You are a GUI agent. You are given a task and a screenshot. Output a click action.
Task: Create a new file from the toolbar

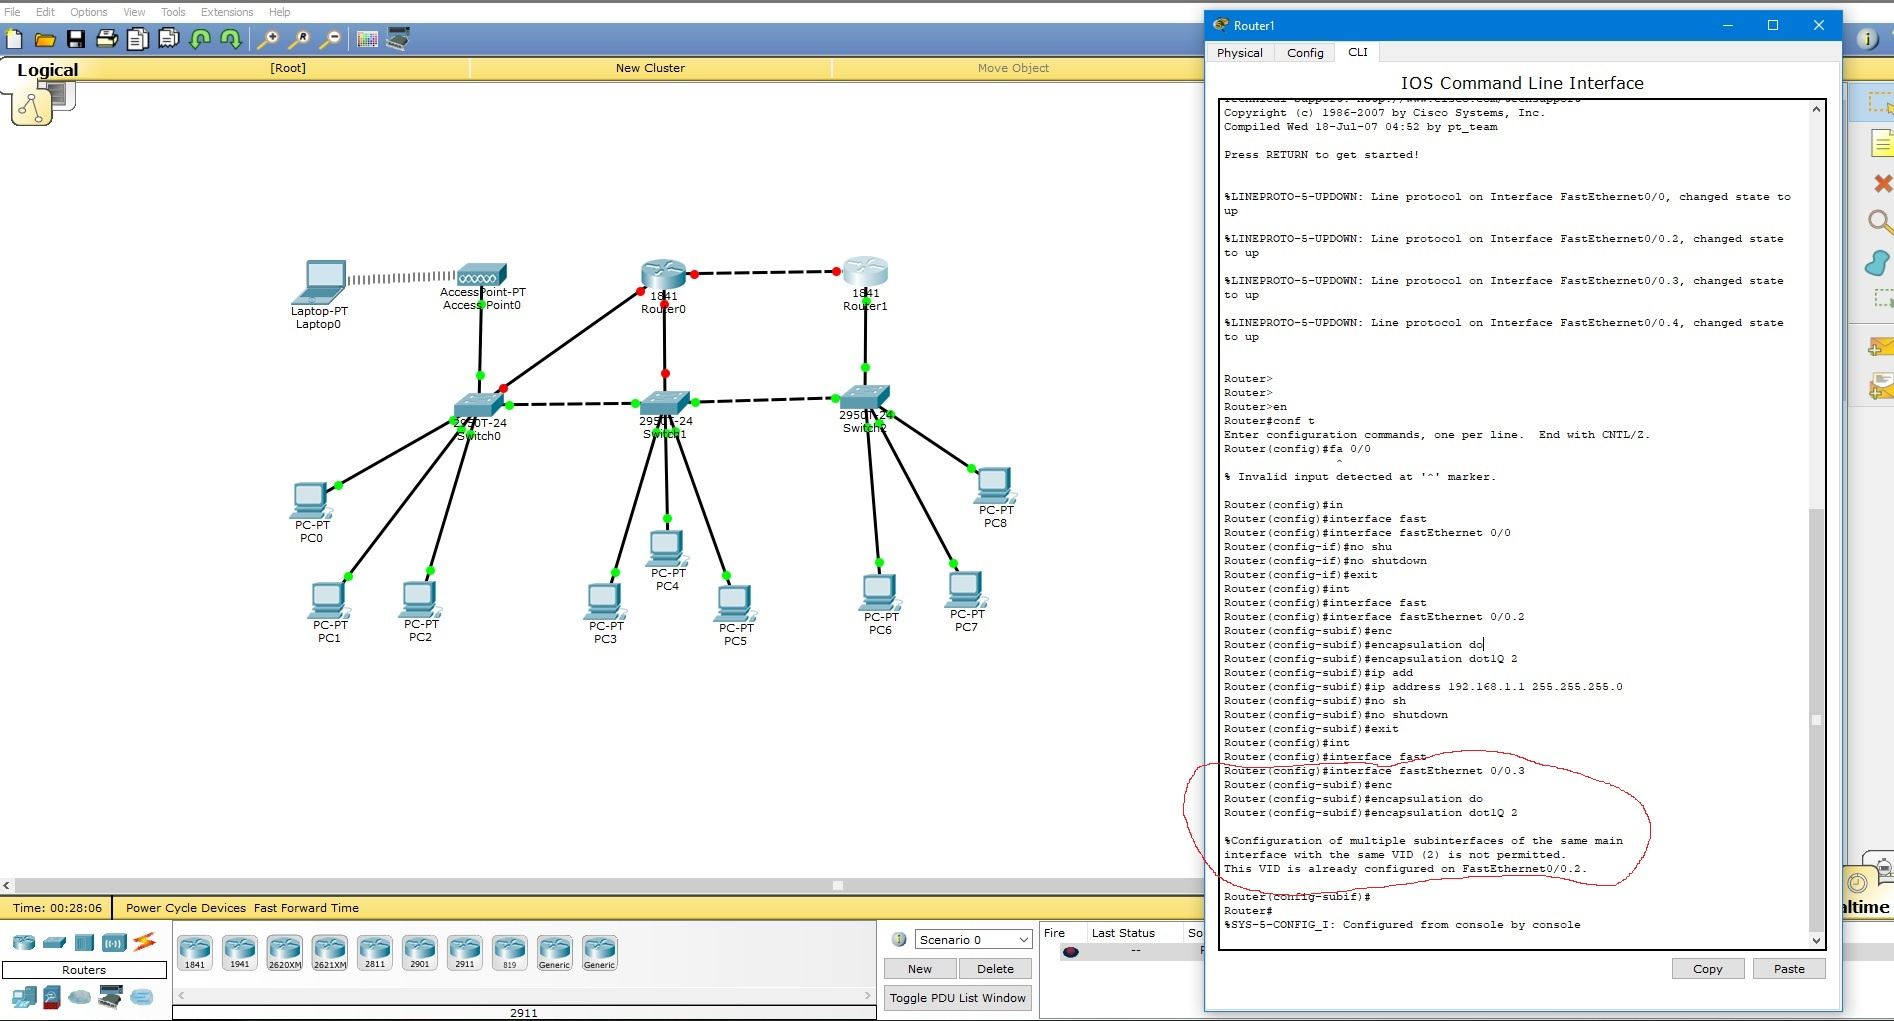[14, 39]
